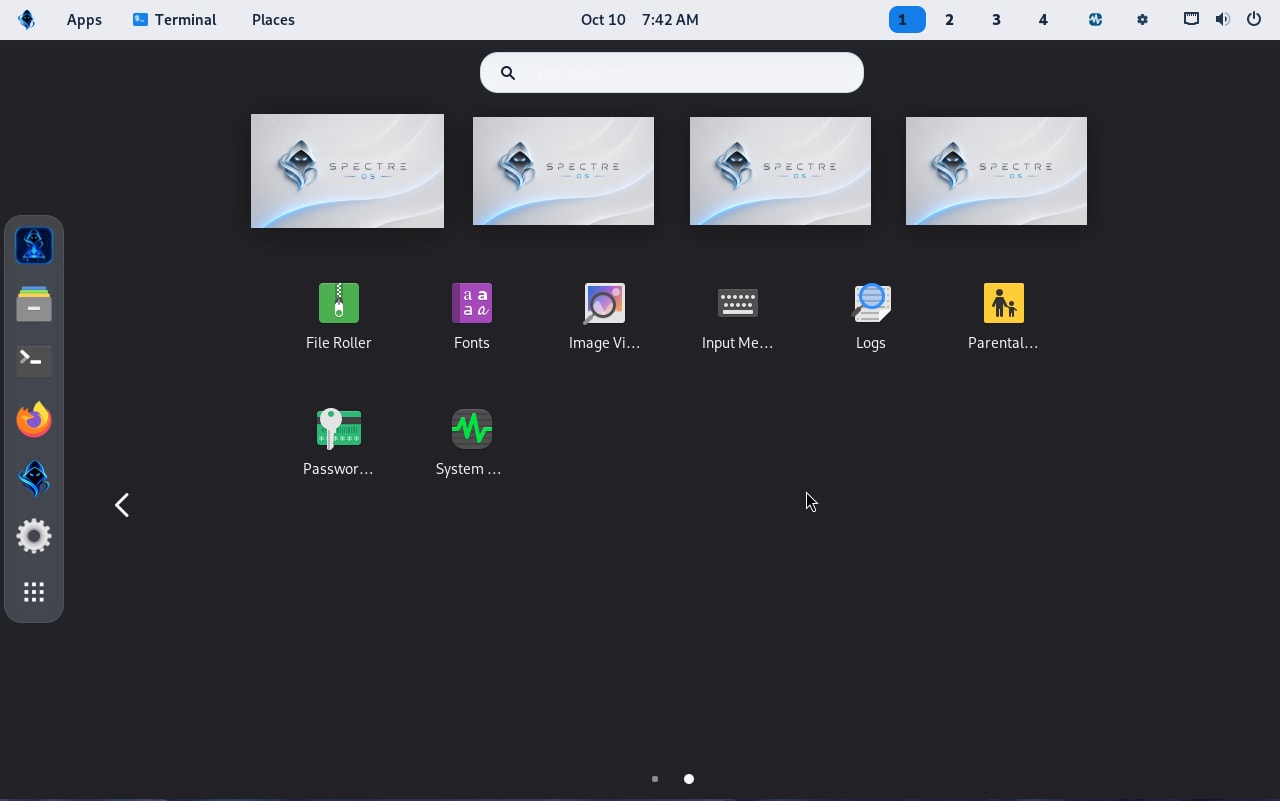Select the first page indicator dot
The width and height of the screenshot is (1280, 801).
[655, 778]
